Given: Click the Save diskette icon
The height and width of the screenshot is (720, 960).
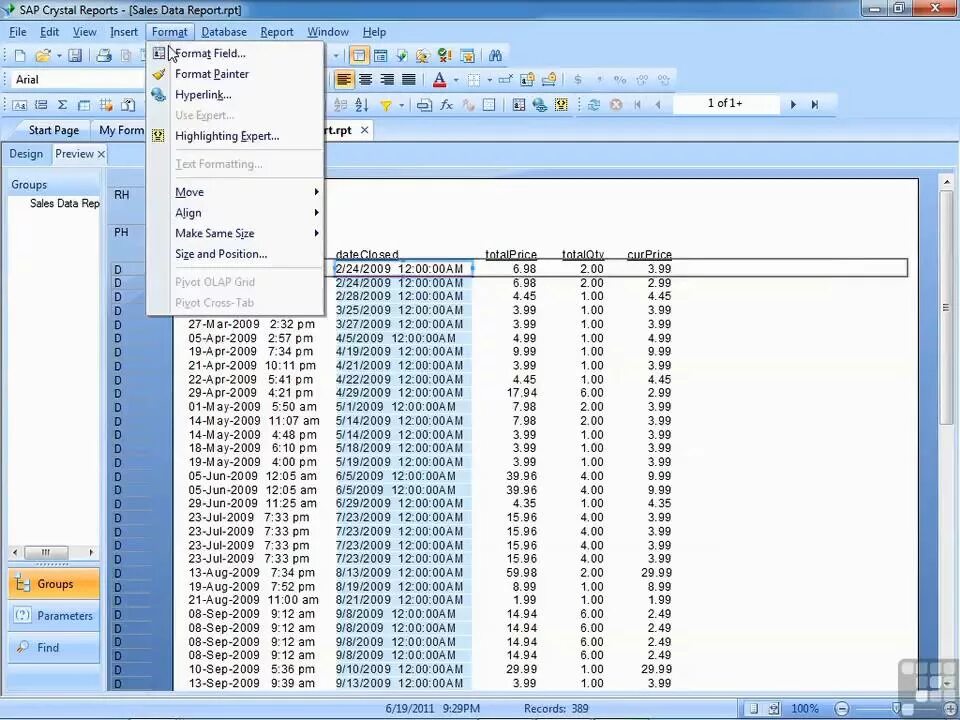Looking at the screenshot, I should point(75,56).
